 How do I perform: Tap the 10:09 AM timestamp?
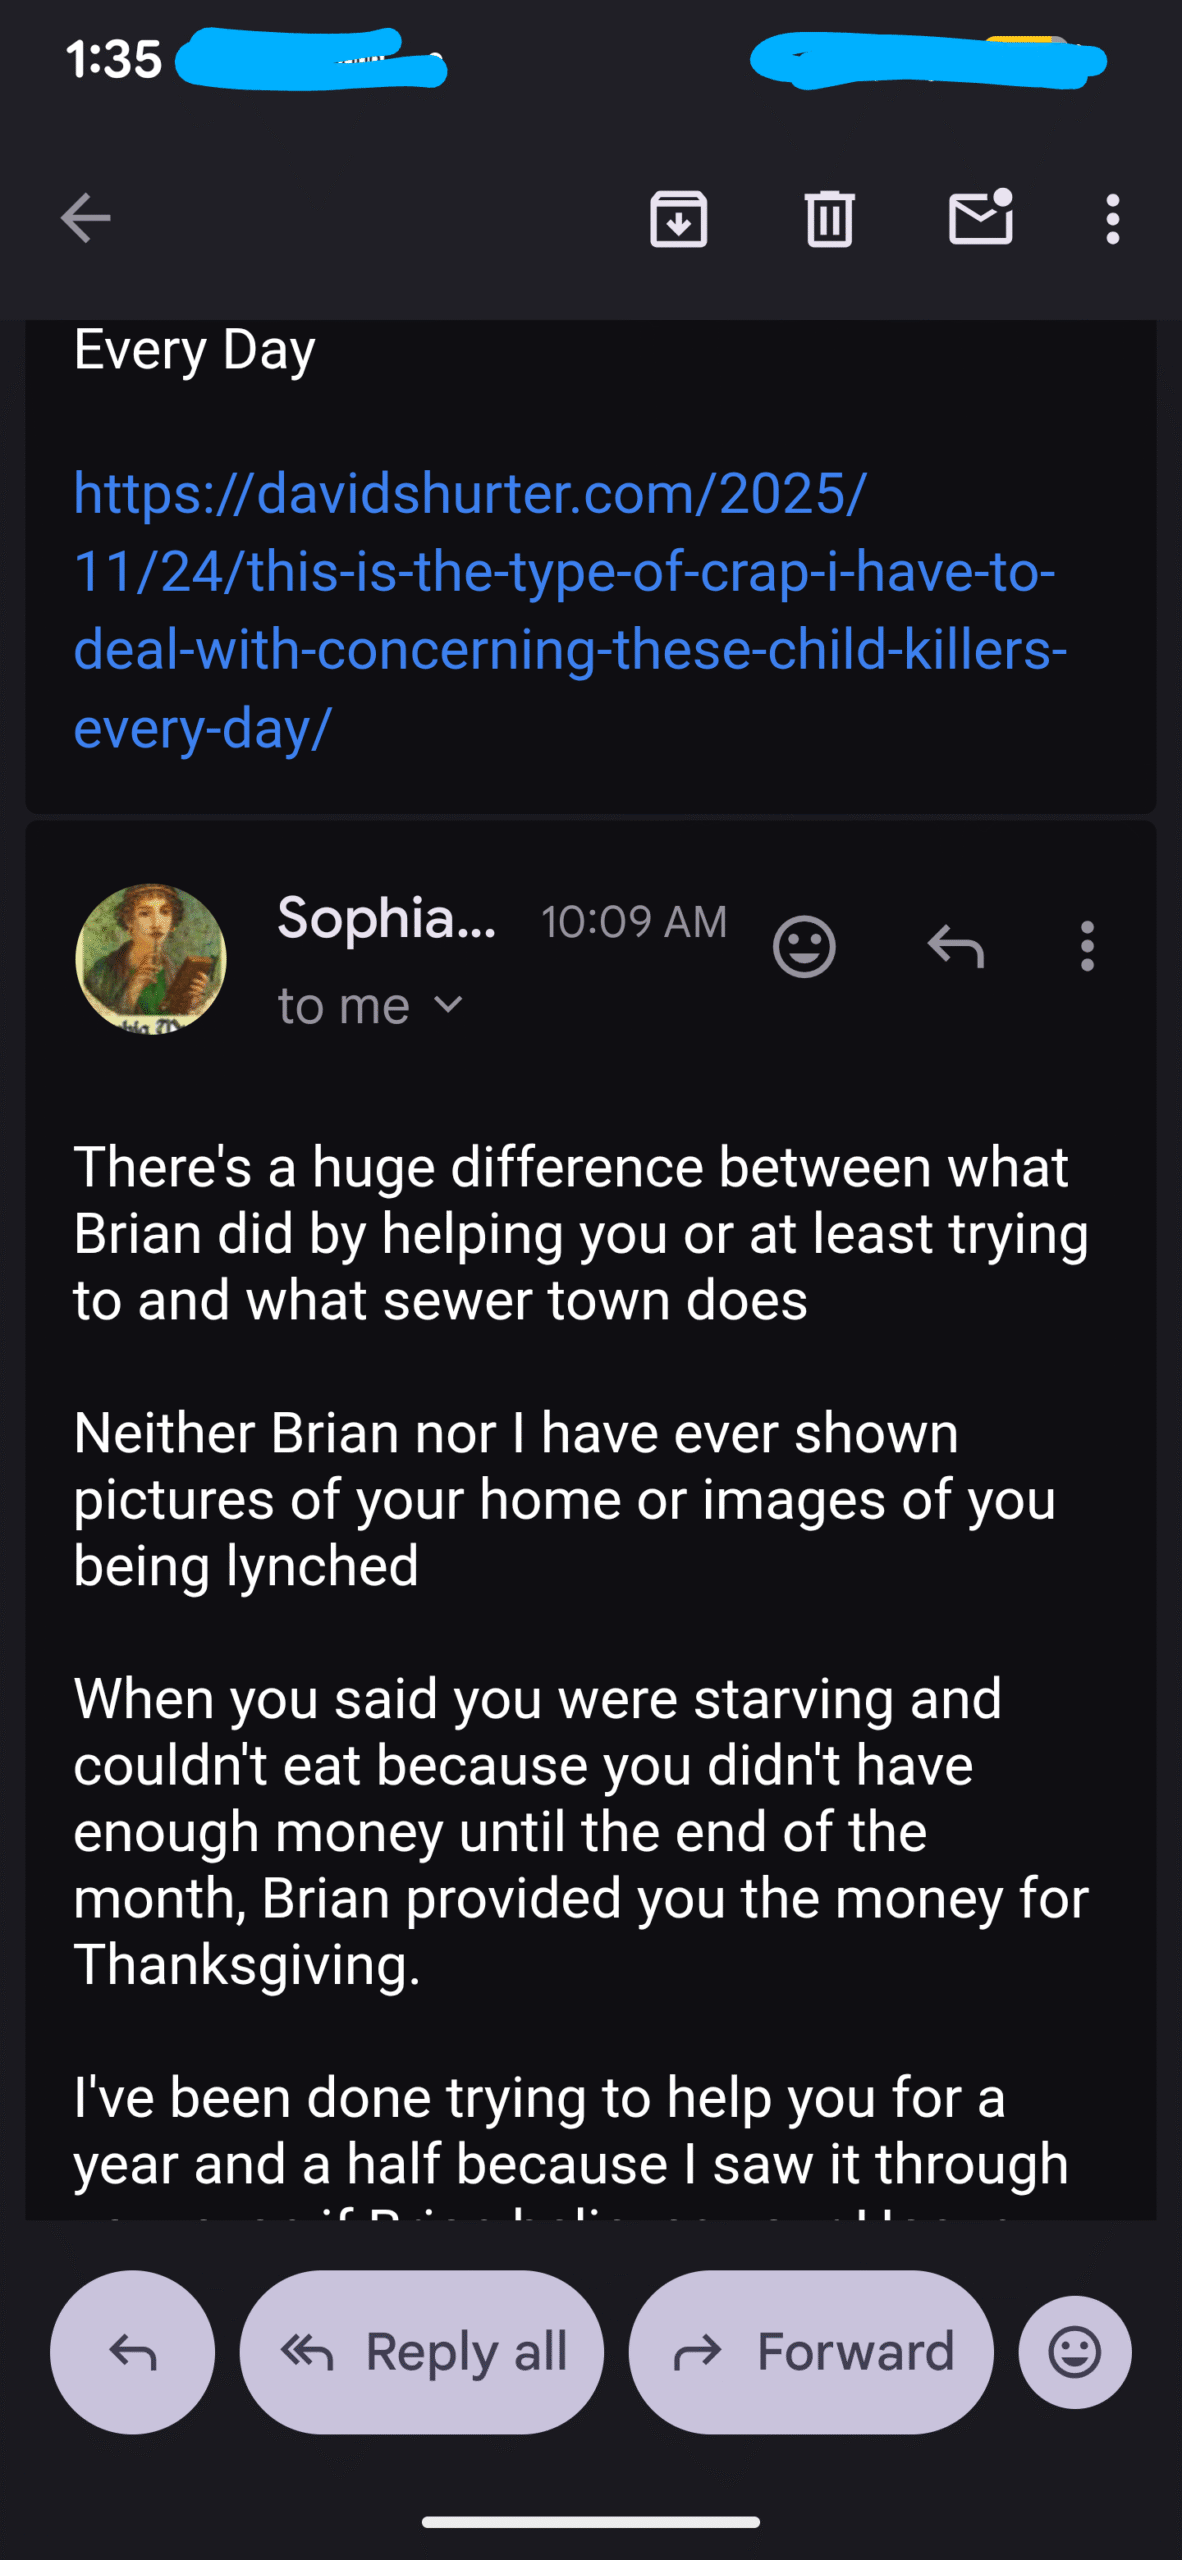634,922
